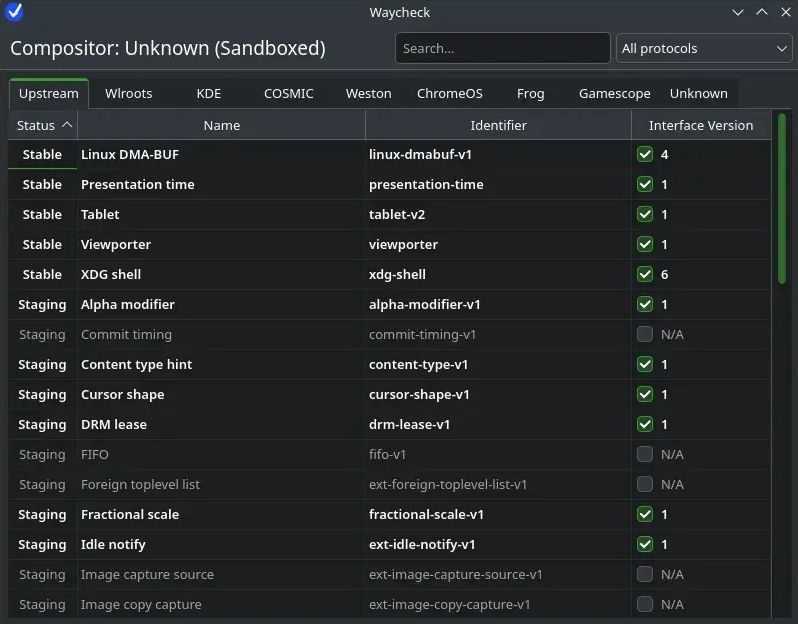Toggle the Commit timing N/A checkbox

point(645,334)
